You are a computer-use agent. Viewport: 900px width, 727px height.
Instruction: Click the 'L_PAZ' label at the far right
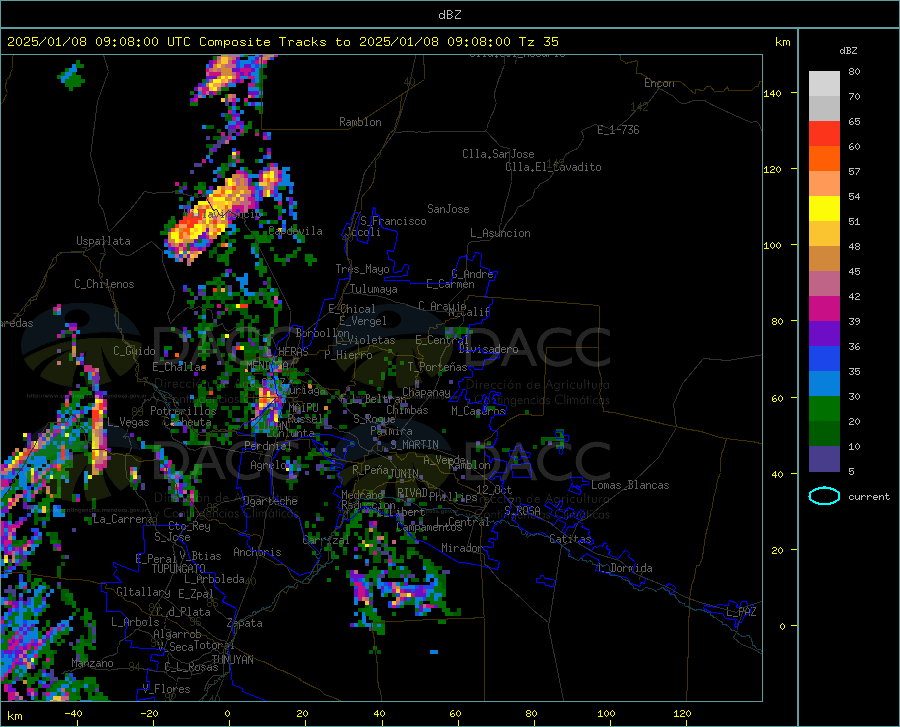point(741,612)
